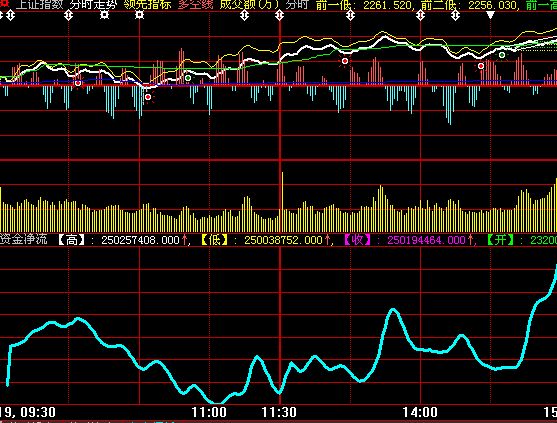Click the white 【高】 label
Viewport: 557px width, 423px height.
(x=72, y=240)
